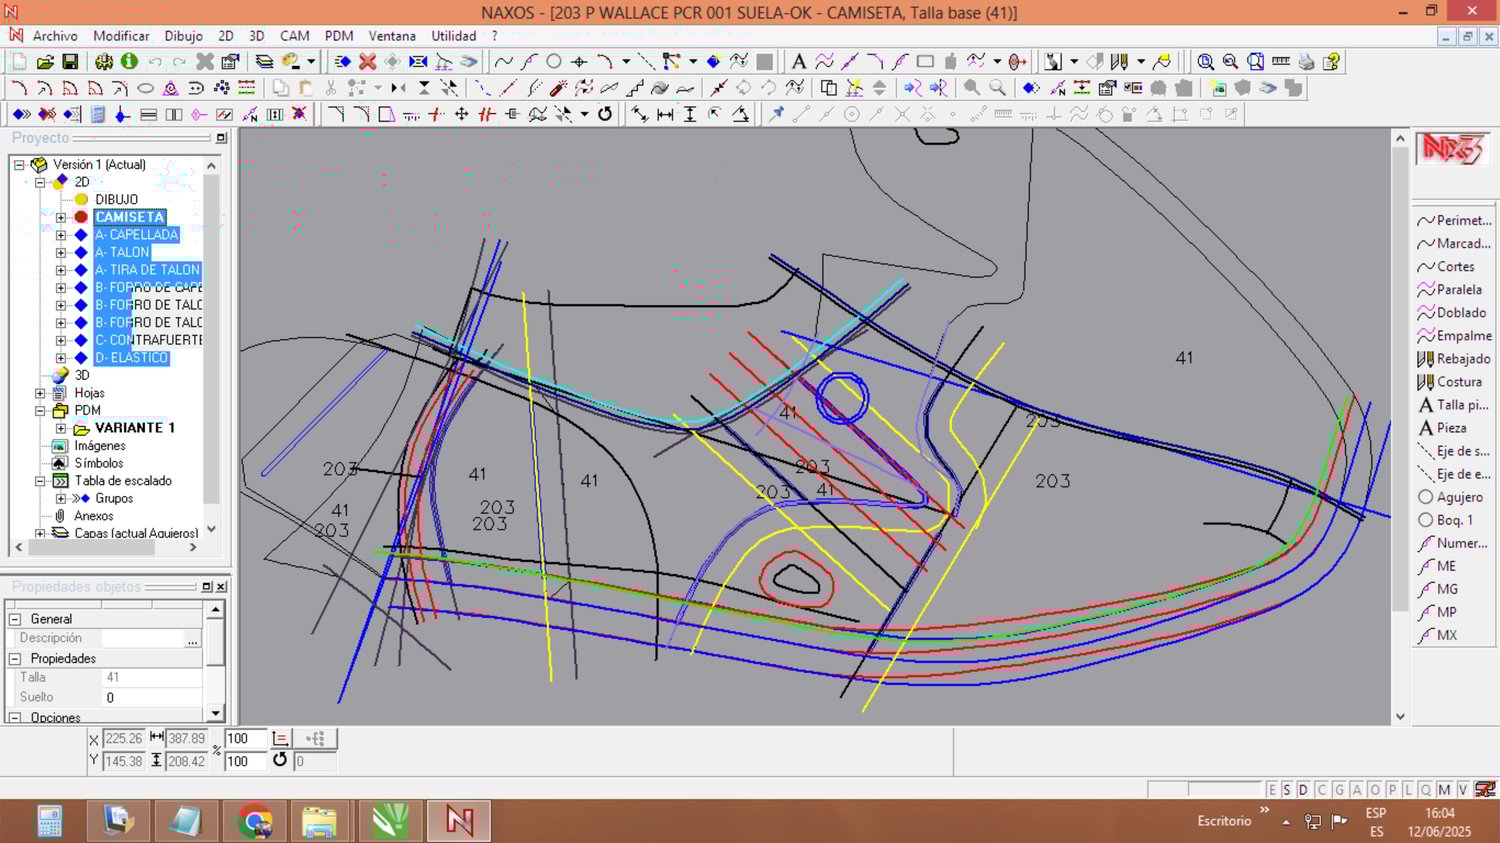The width and height of the screenshot is (1500, 843).
Task: Select the text tool 'A' icon
Action: tap(798, 62)
